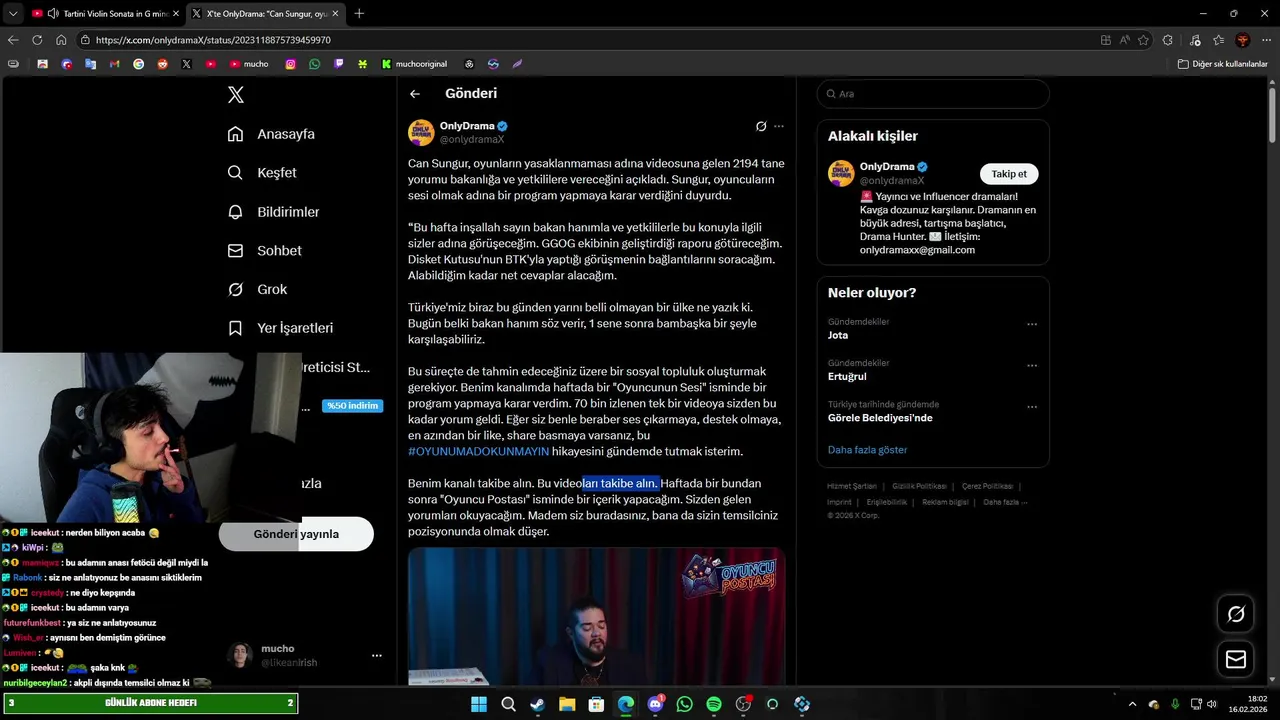
Task: Open the post's three-dot more menu
Action: pyautogui.click(x=779, y=126)
